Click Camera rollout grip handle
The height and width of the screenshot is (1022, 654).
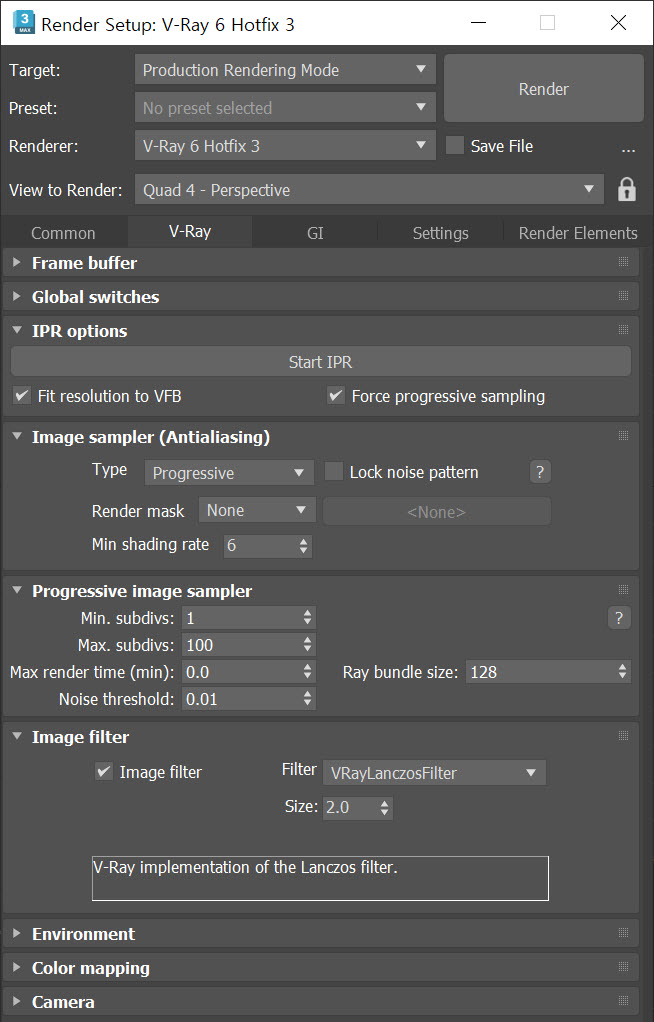[x=623, y=1000]
